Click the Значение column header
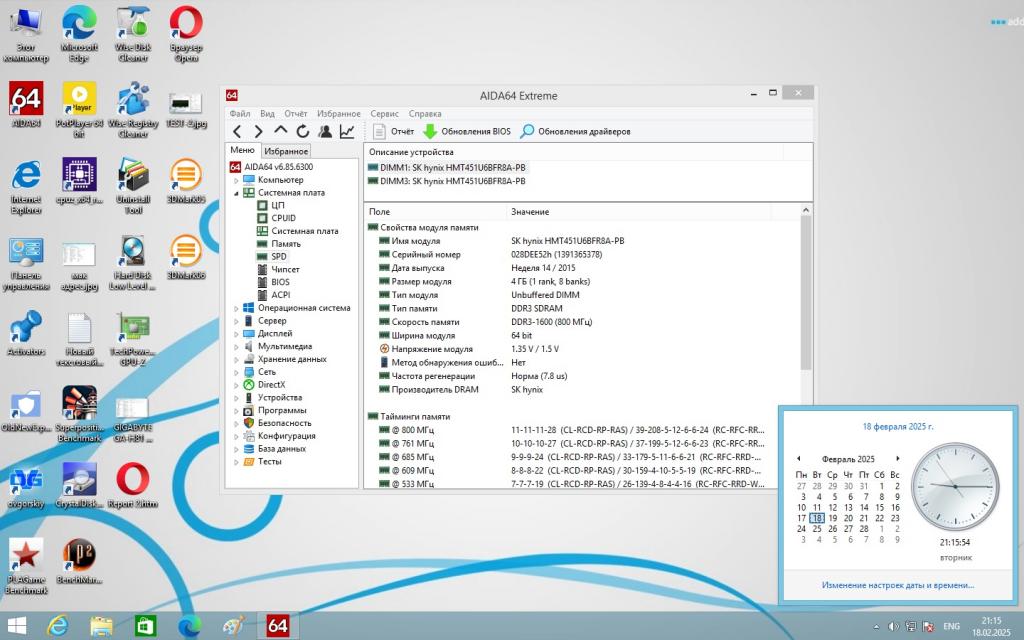 (639, 212)
